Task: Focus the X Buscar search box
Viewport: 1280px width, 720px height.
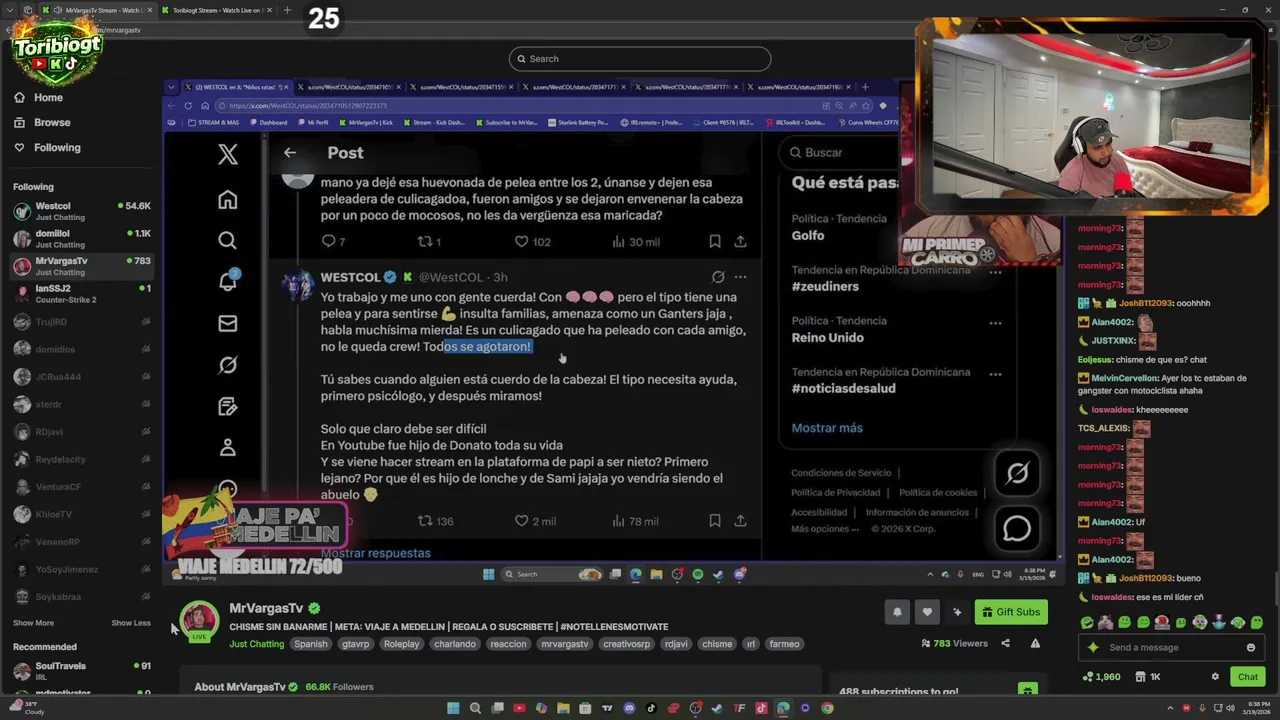Action: (x=840, y=153)
